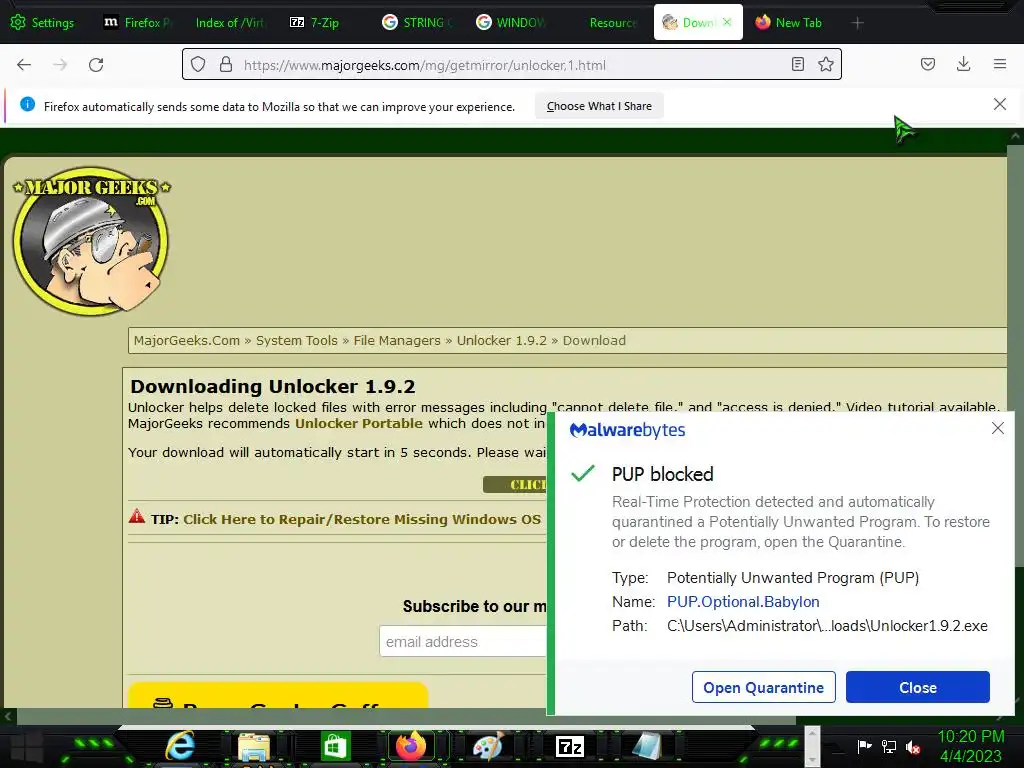
Task: Switch to the Settings tab
Action: 43,23
